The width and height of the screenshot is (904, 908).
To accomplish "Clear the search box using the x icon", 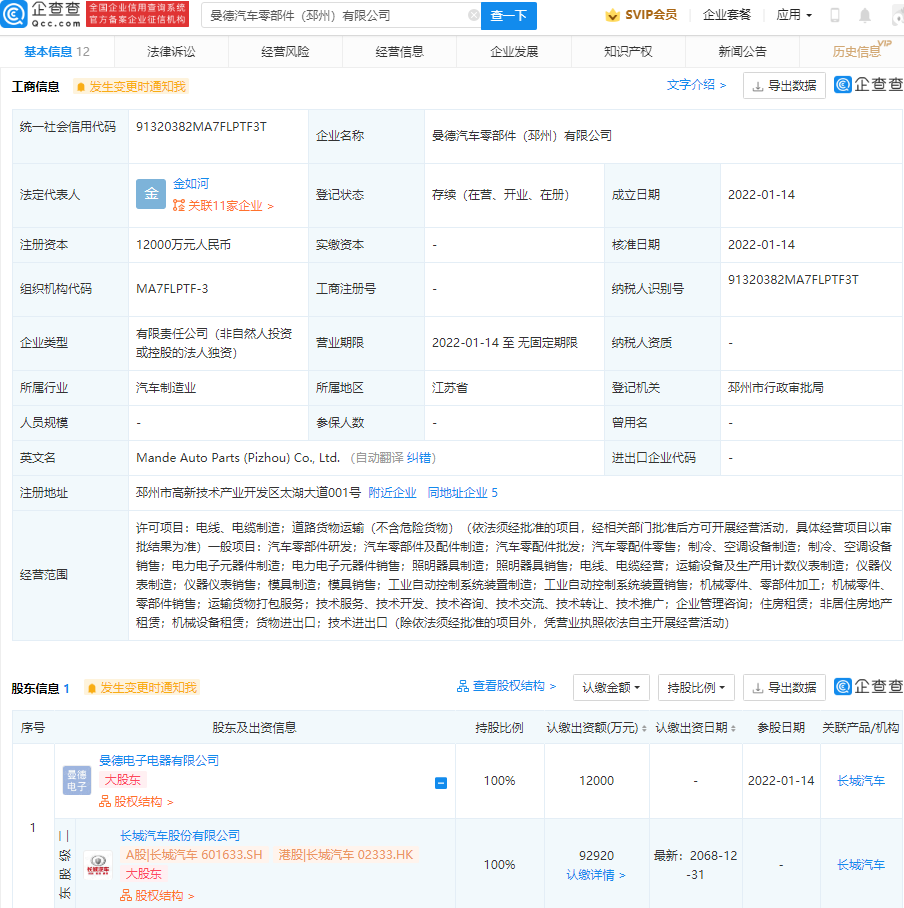I will tap(473, 16).
